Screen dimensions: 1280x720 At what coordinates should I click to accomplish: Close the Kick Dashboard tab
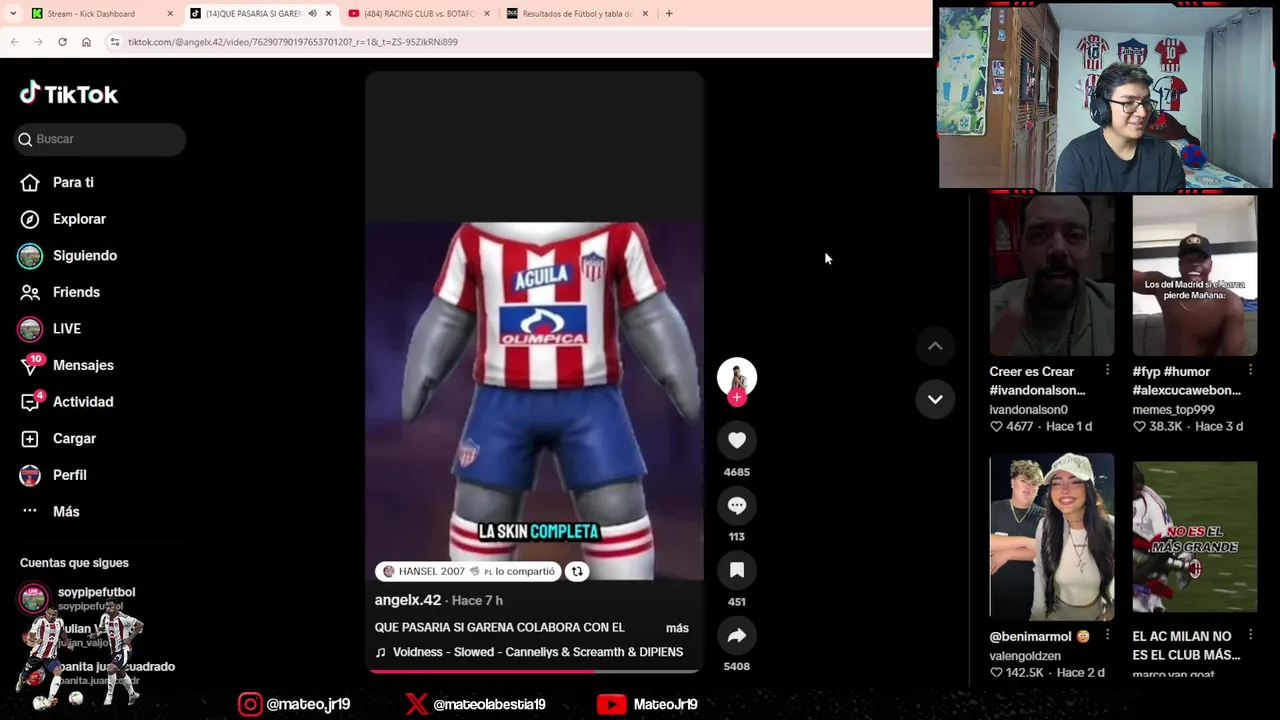(x=170, y=14)
